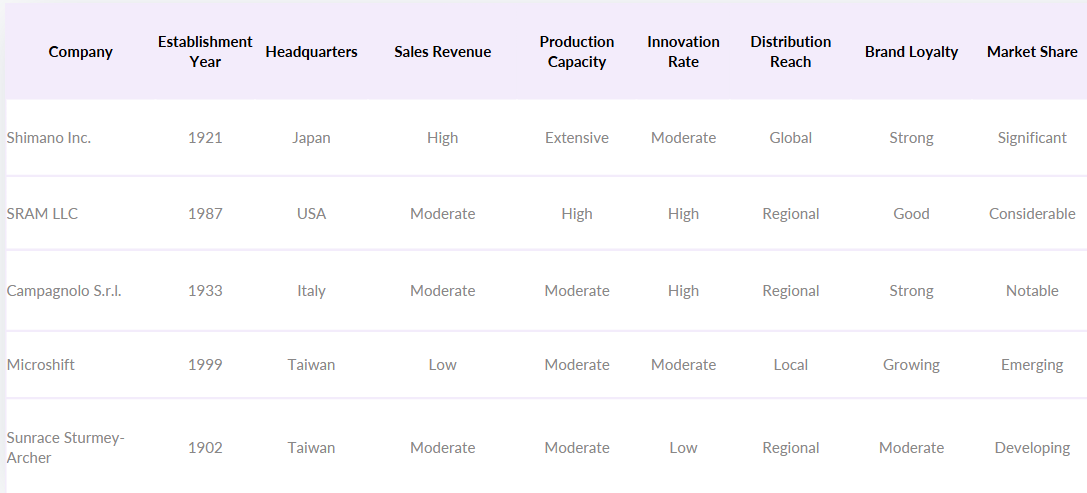1087x493 pixels.
Task: Click the Shimano Inc. company cell
Action: pyautogui.click(x=49, y=138)
